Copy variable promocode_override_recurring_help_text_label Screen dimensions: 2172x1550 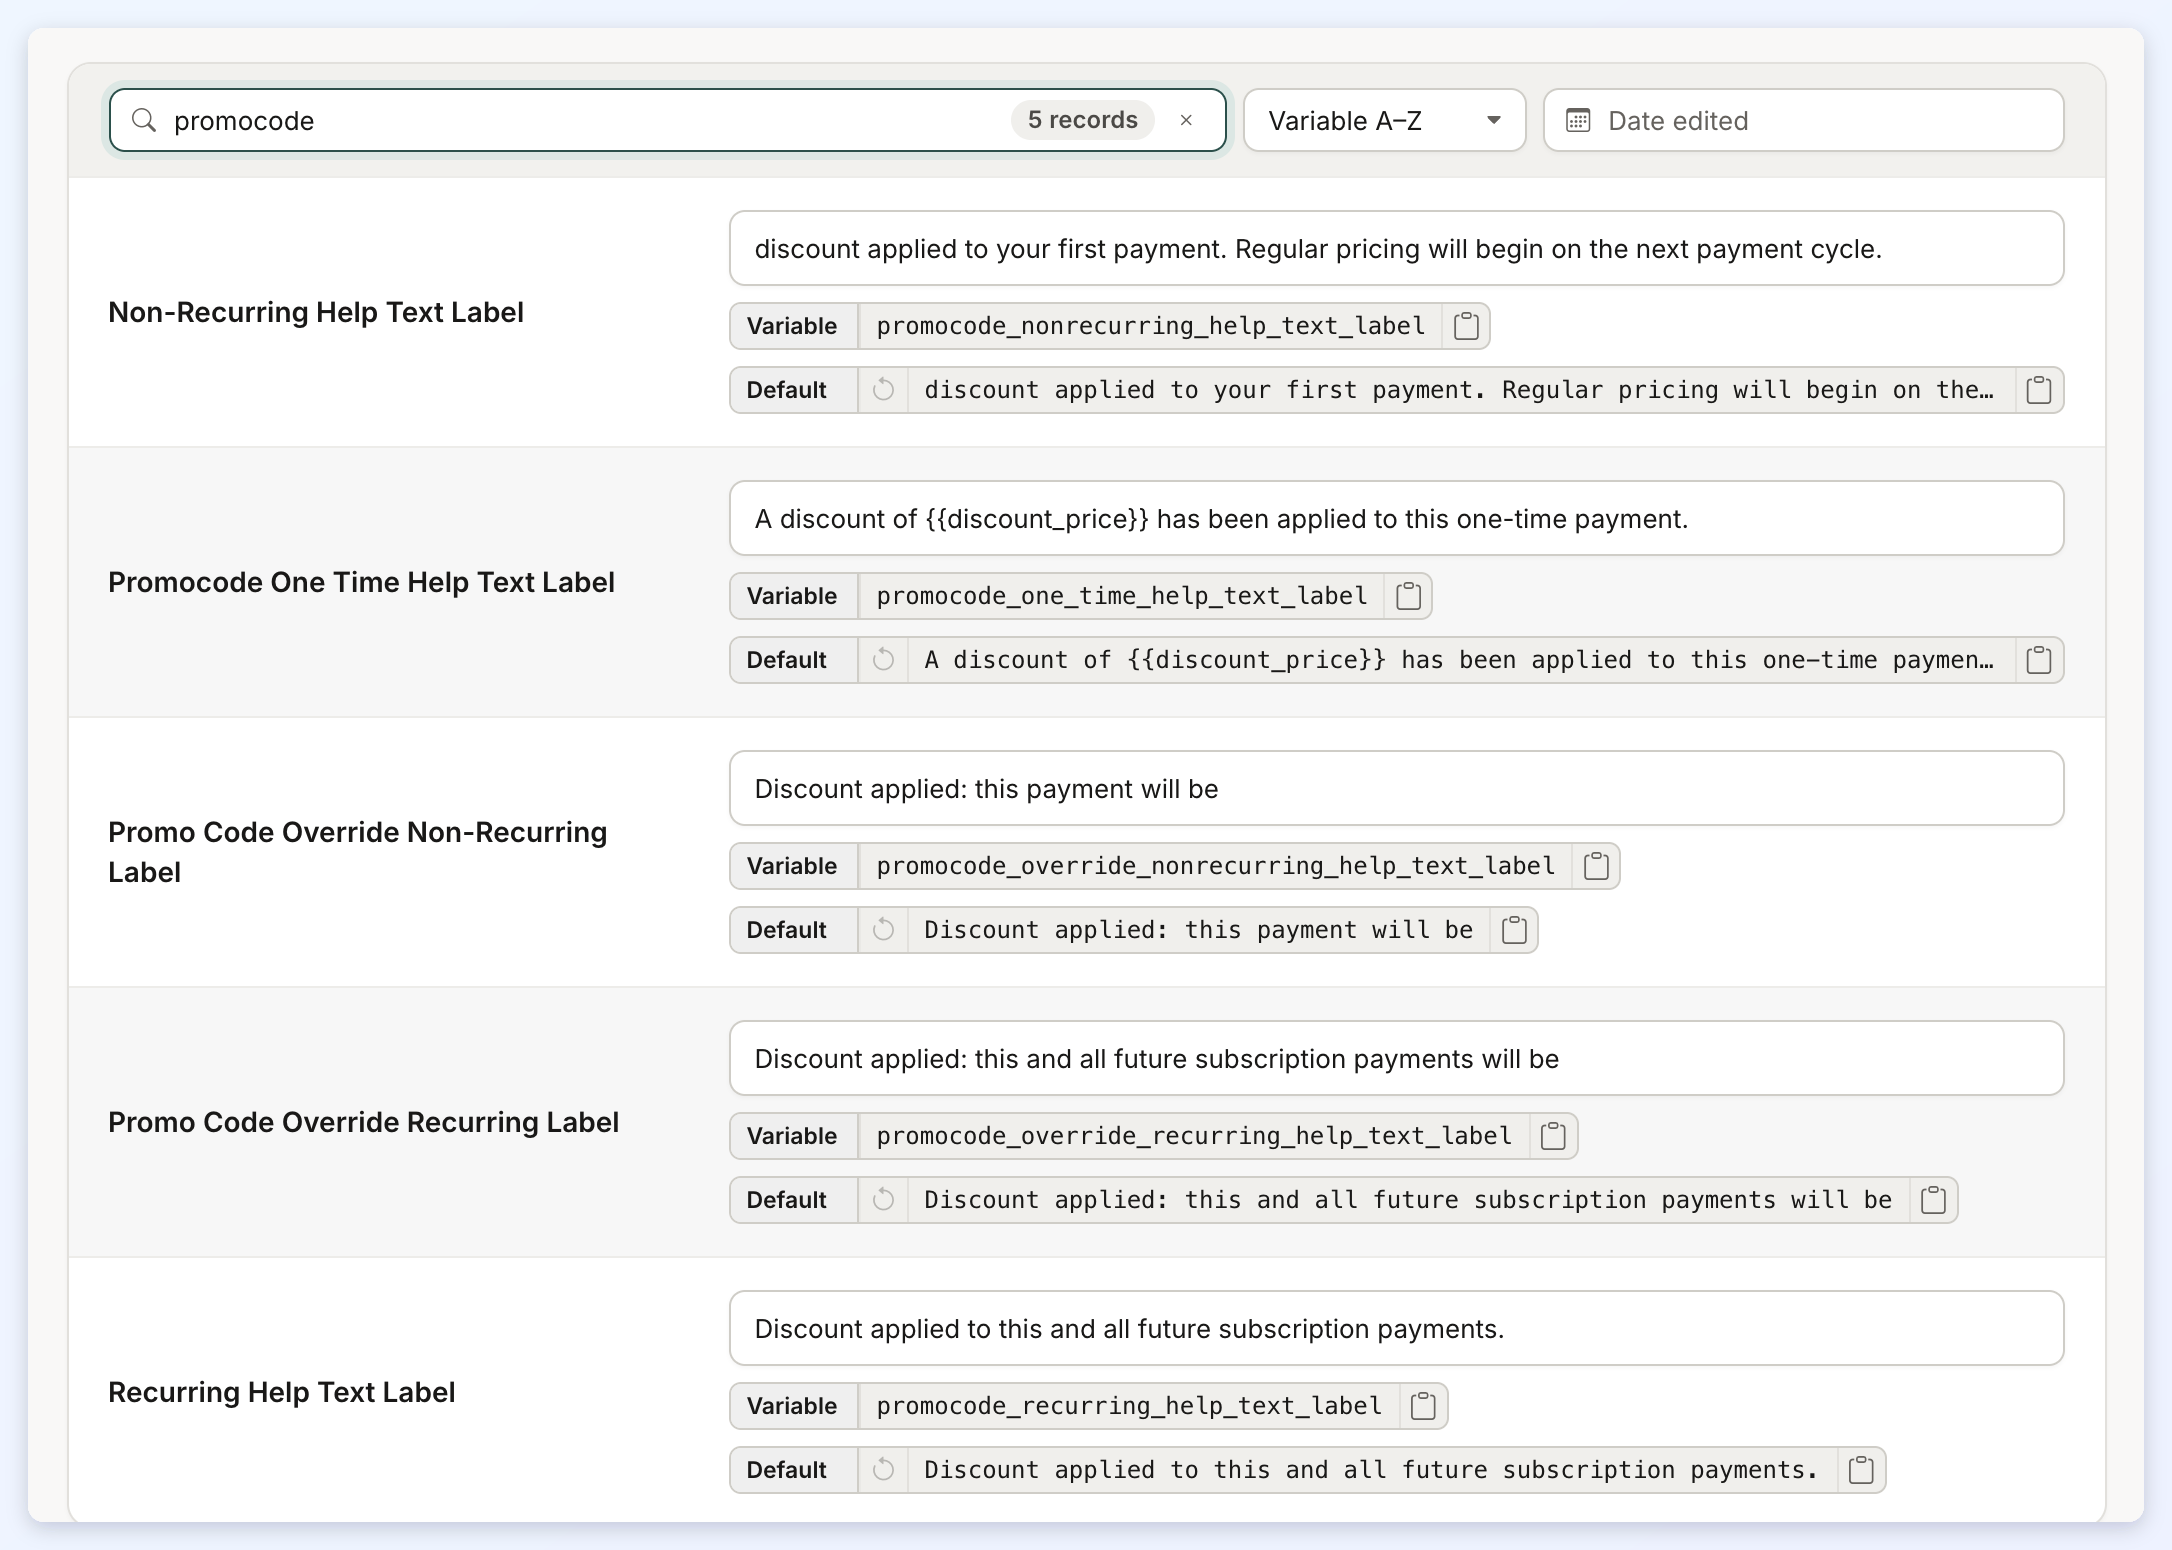[1553, 1136]
